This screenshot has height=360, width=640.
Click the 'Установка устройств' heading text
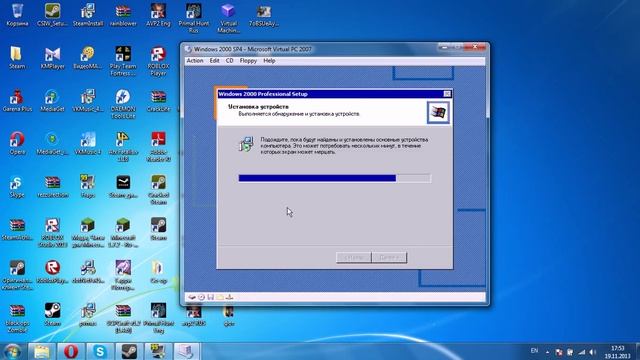tap(258, 107)
